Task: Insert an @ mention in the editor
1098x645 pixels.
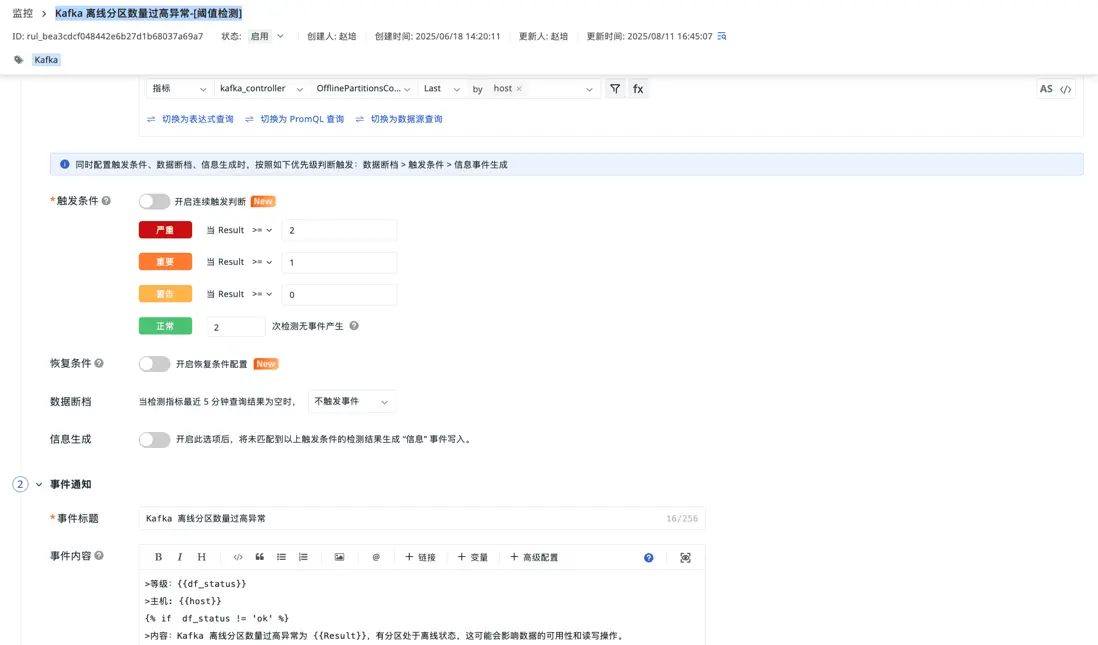Action: (376, 557)
